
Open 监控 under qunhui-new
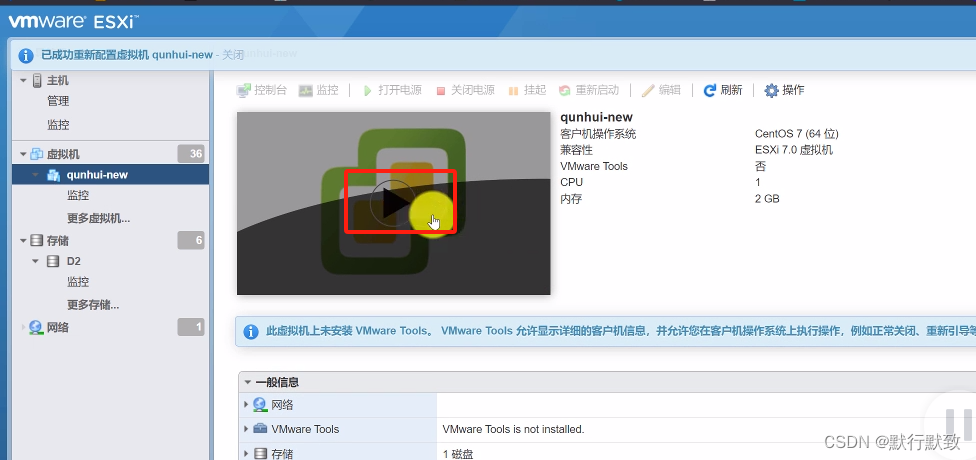[x=78, y=195]
